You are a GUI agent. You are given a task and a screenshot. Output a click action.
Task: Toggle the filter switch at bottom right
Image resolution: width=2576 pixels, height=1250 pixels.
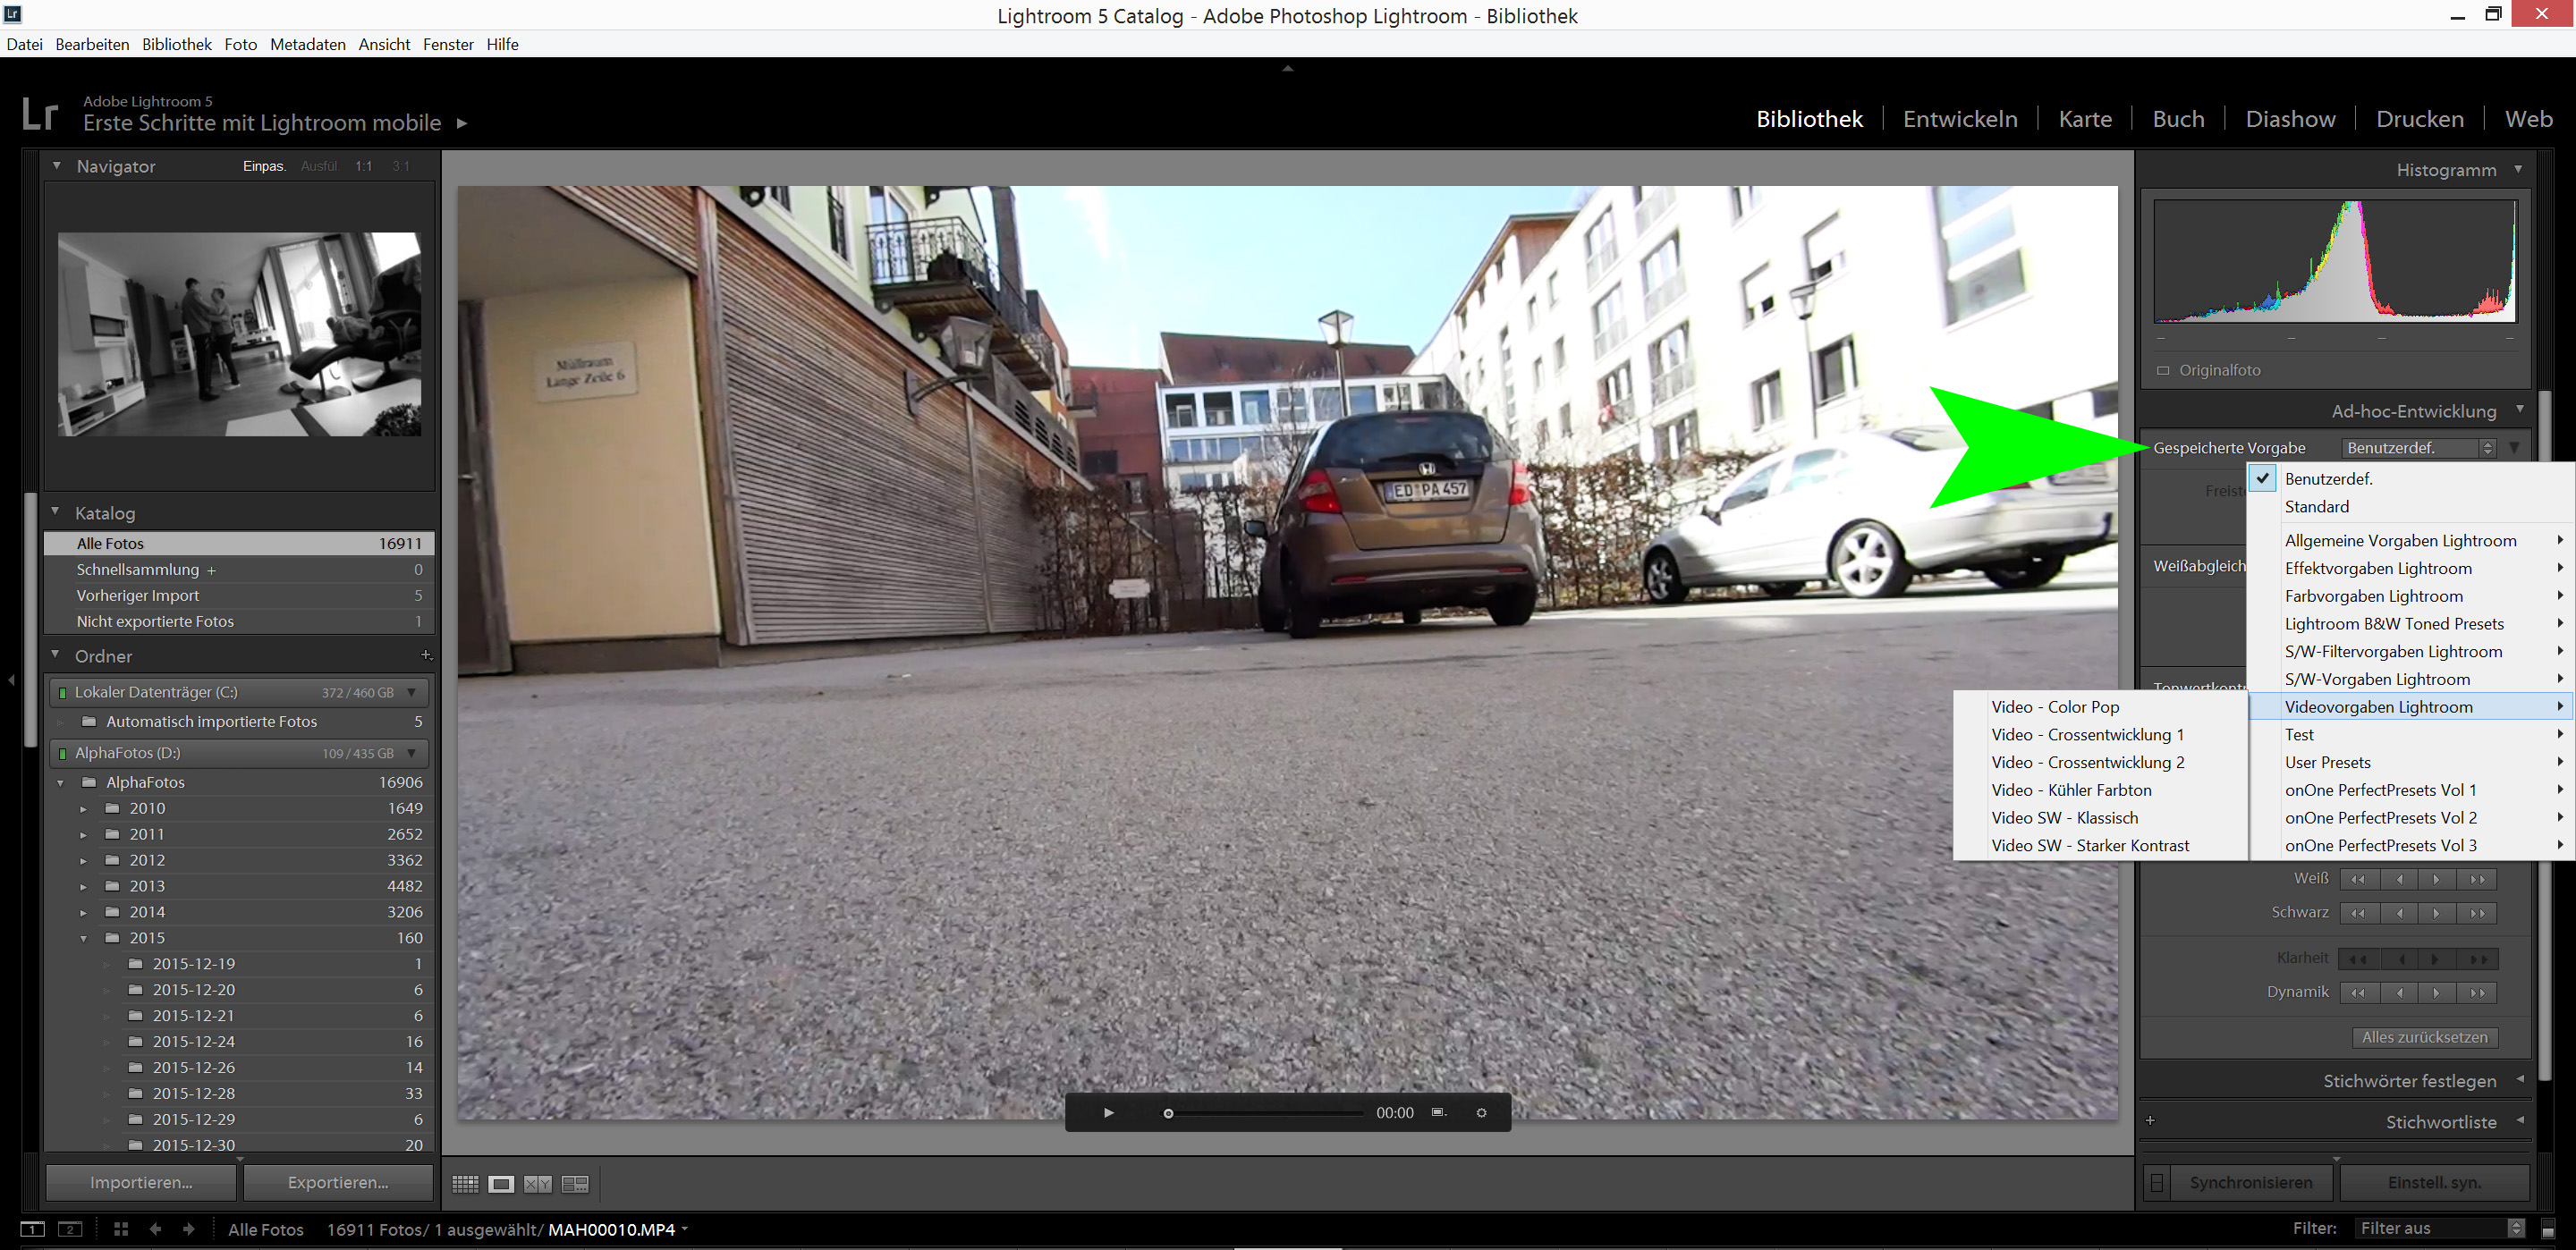2547,1230
